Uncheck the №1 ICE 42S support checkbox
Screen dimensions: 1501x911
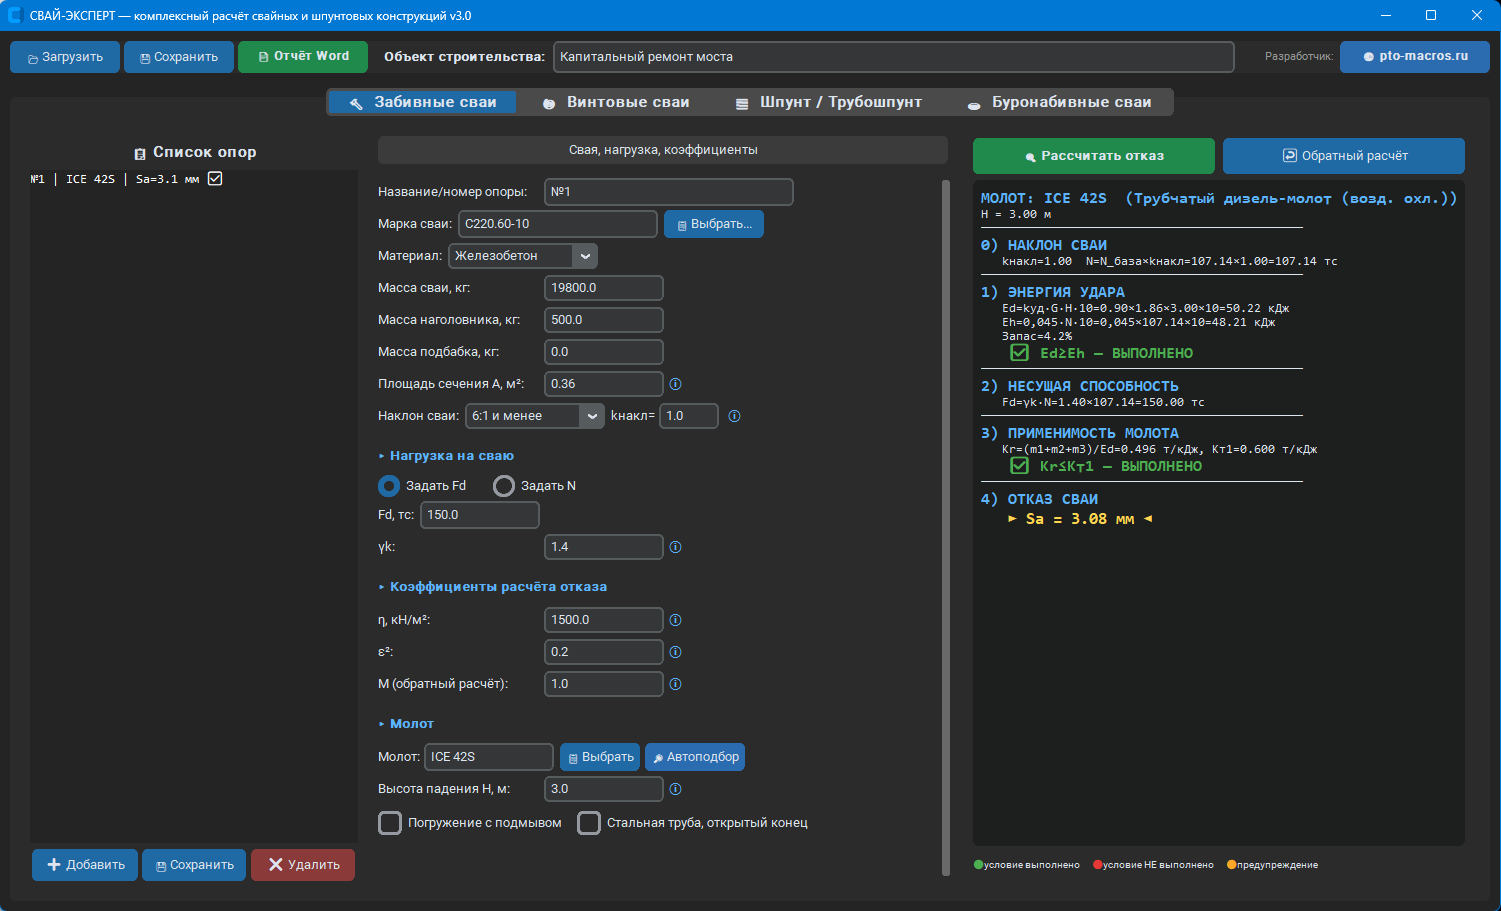(215, 179)
